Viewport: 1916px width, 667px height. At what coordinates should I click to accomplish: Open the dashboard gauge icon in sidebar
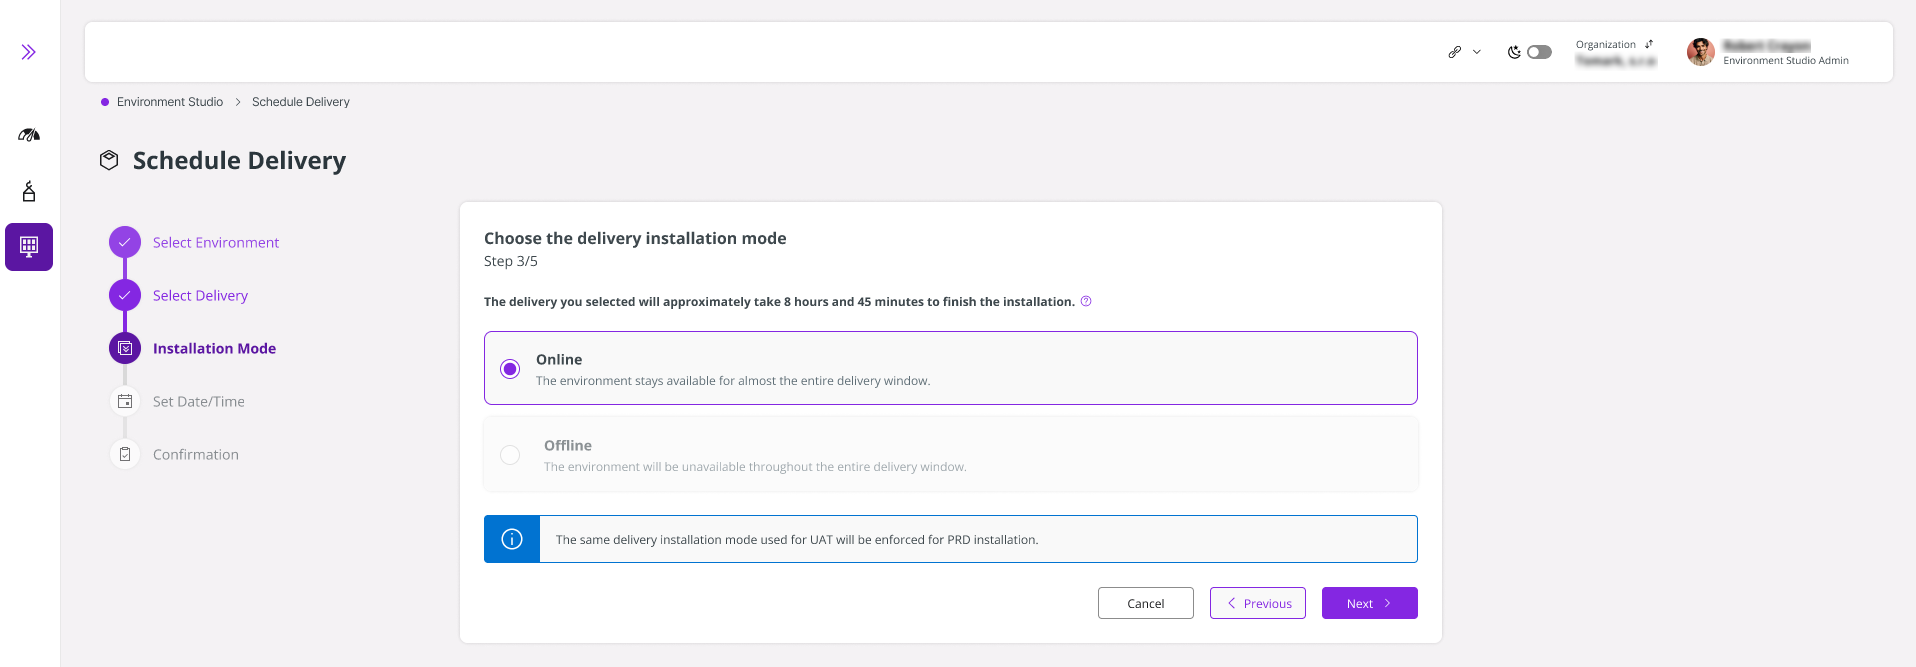tap(29, 134)
